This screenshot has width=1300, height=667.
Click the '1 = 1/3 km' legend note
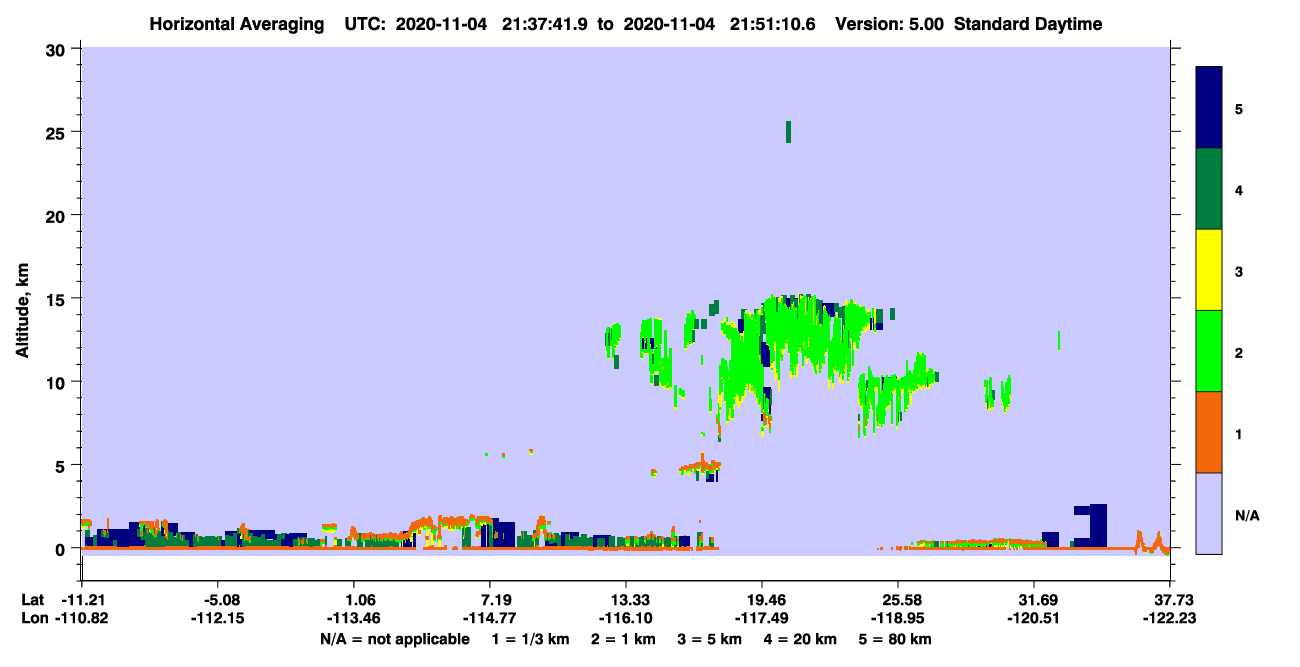530,639
